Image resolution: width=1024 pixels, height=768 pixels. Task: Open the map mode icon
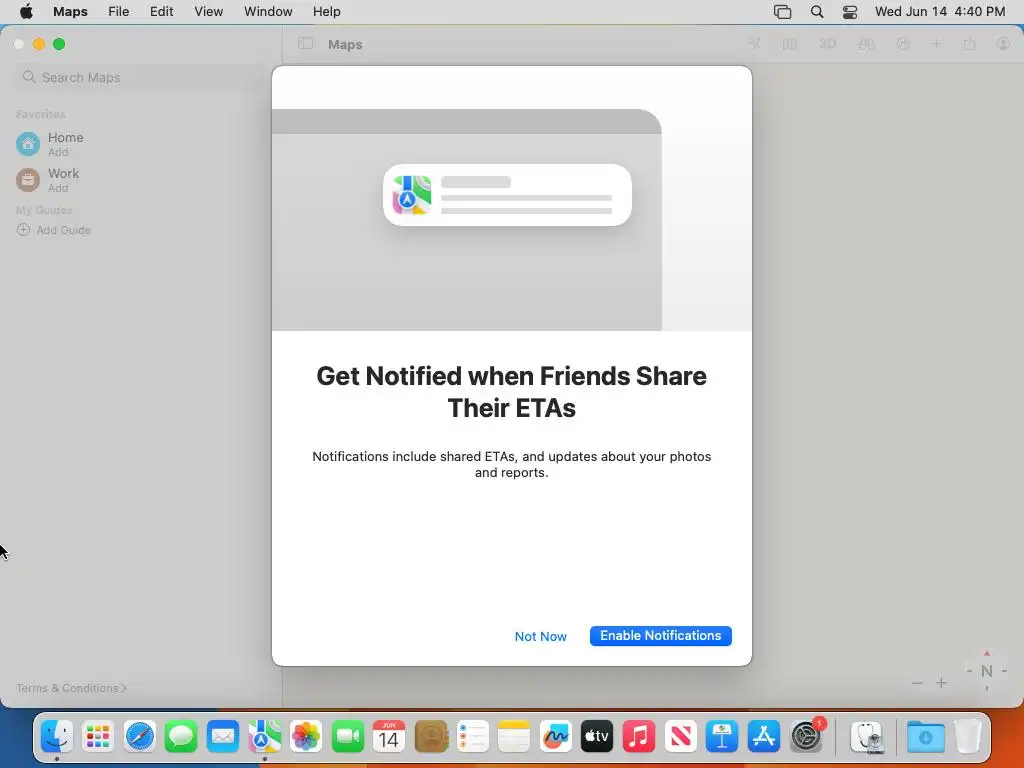click(790, 44)
